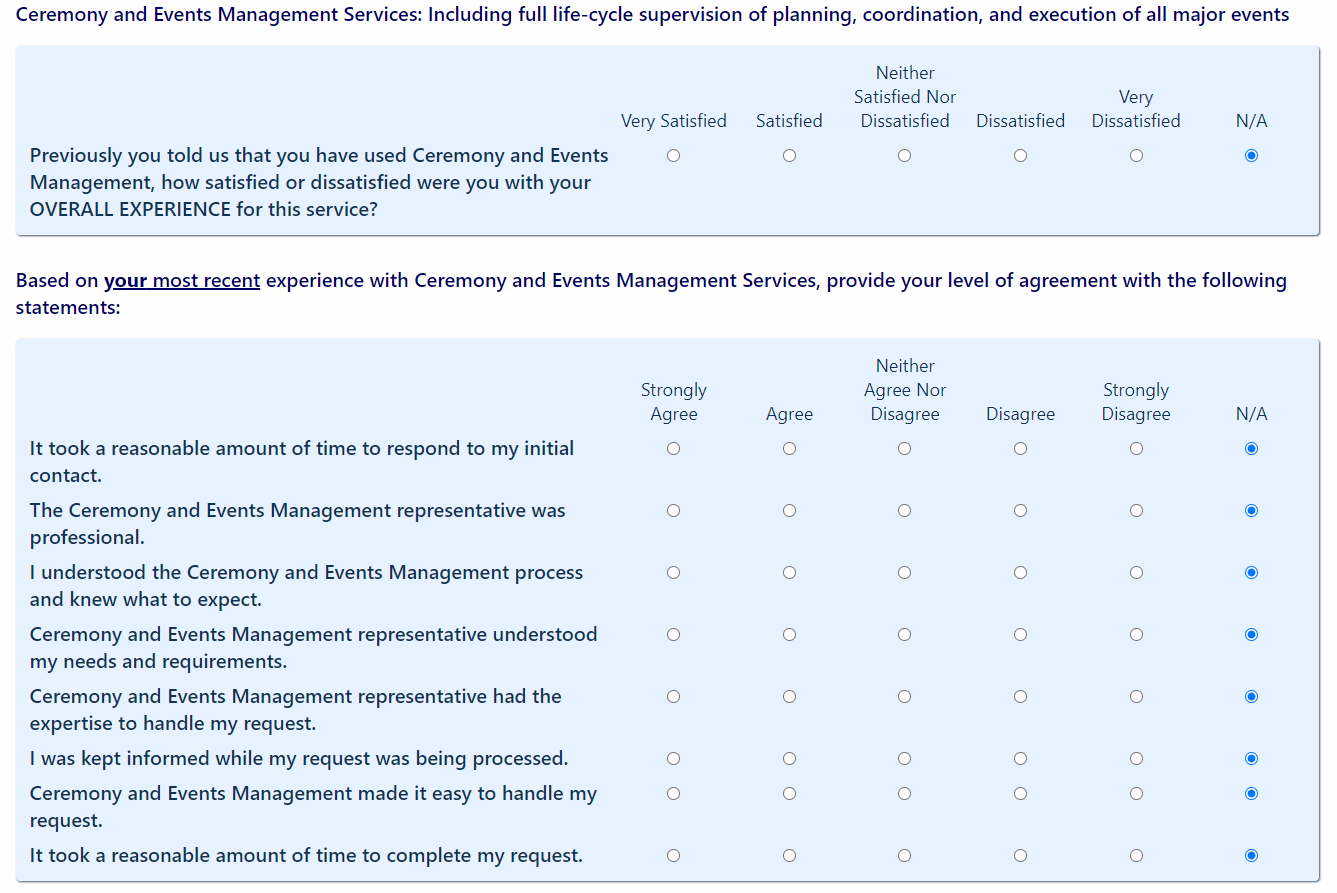This screenshot has width=1337, height=893.
Task: Select Very Satisfied for overall experience
Action: pos(673,156)
